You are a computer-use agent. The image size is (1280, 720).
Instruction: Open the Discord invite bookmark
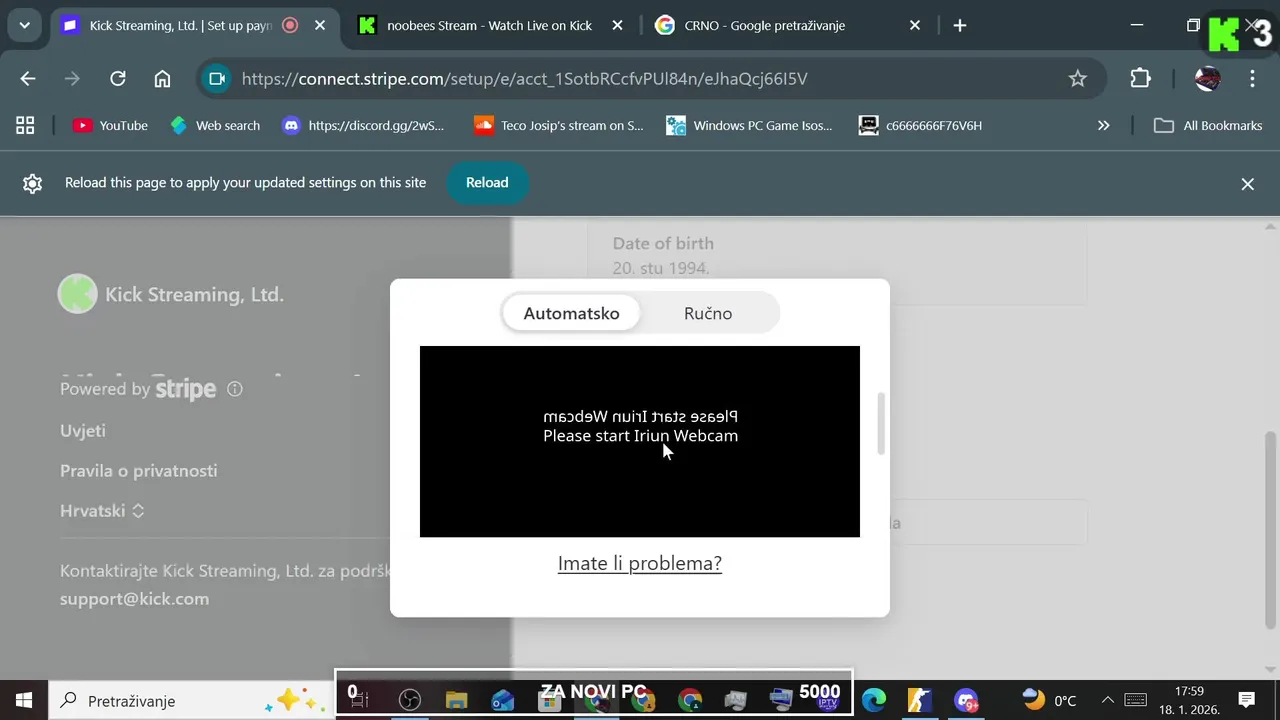pyautogui.click(x=363, y=125)
